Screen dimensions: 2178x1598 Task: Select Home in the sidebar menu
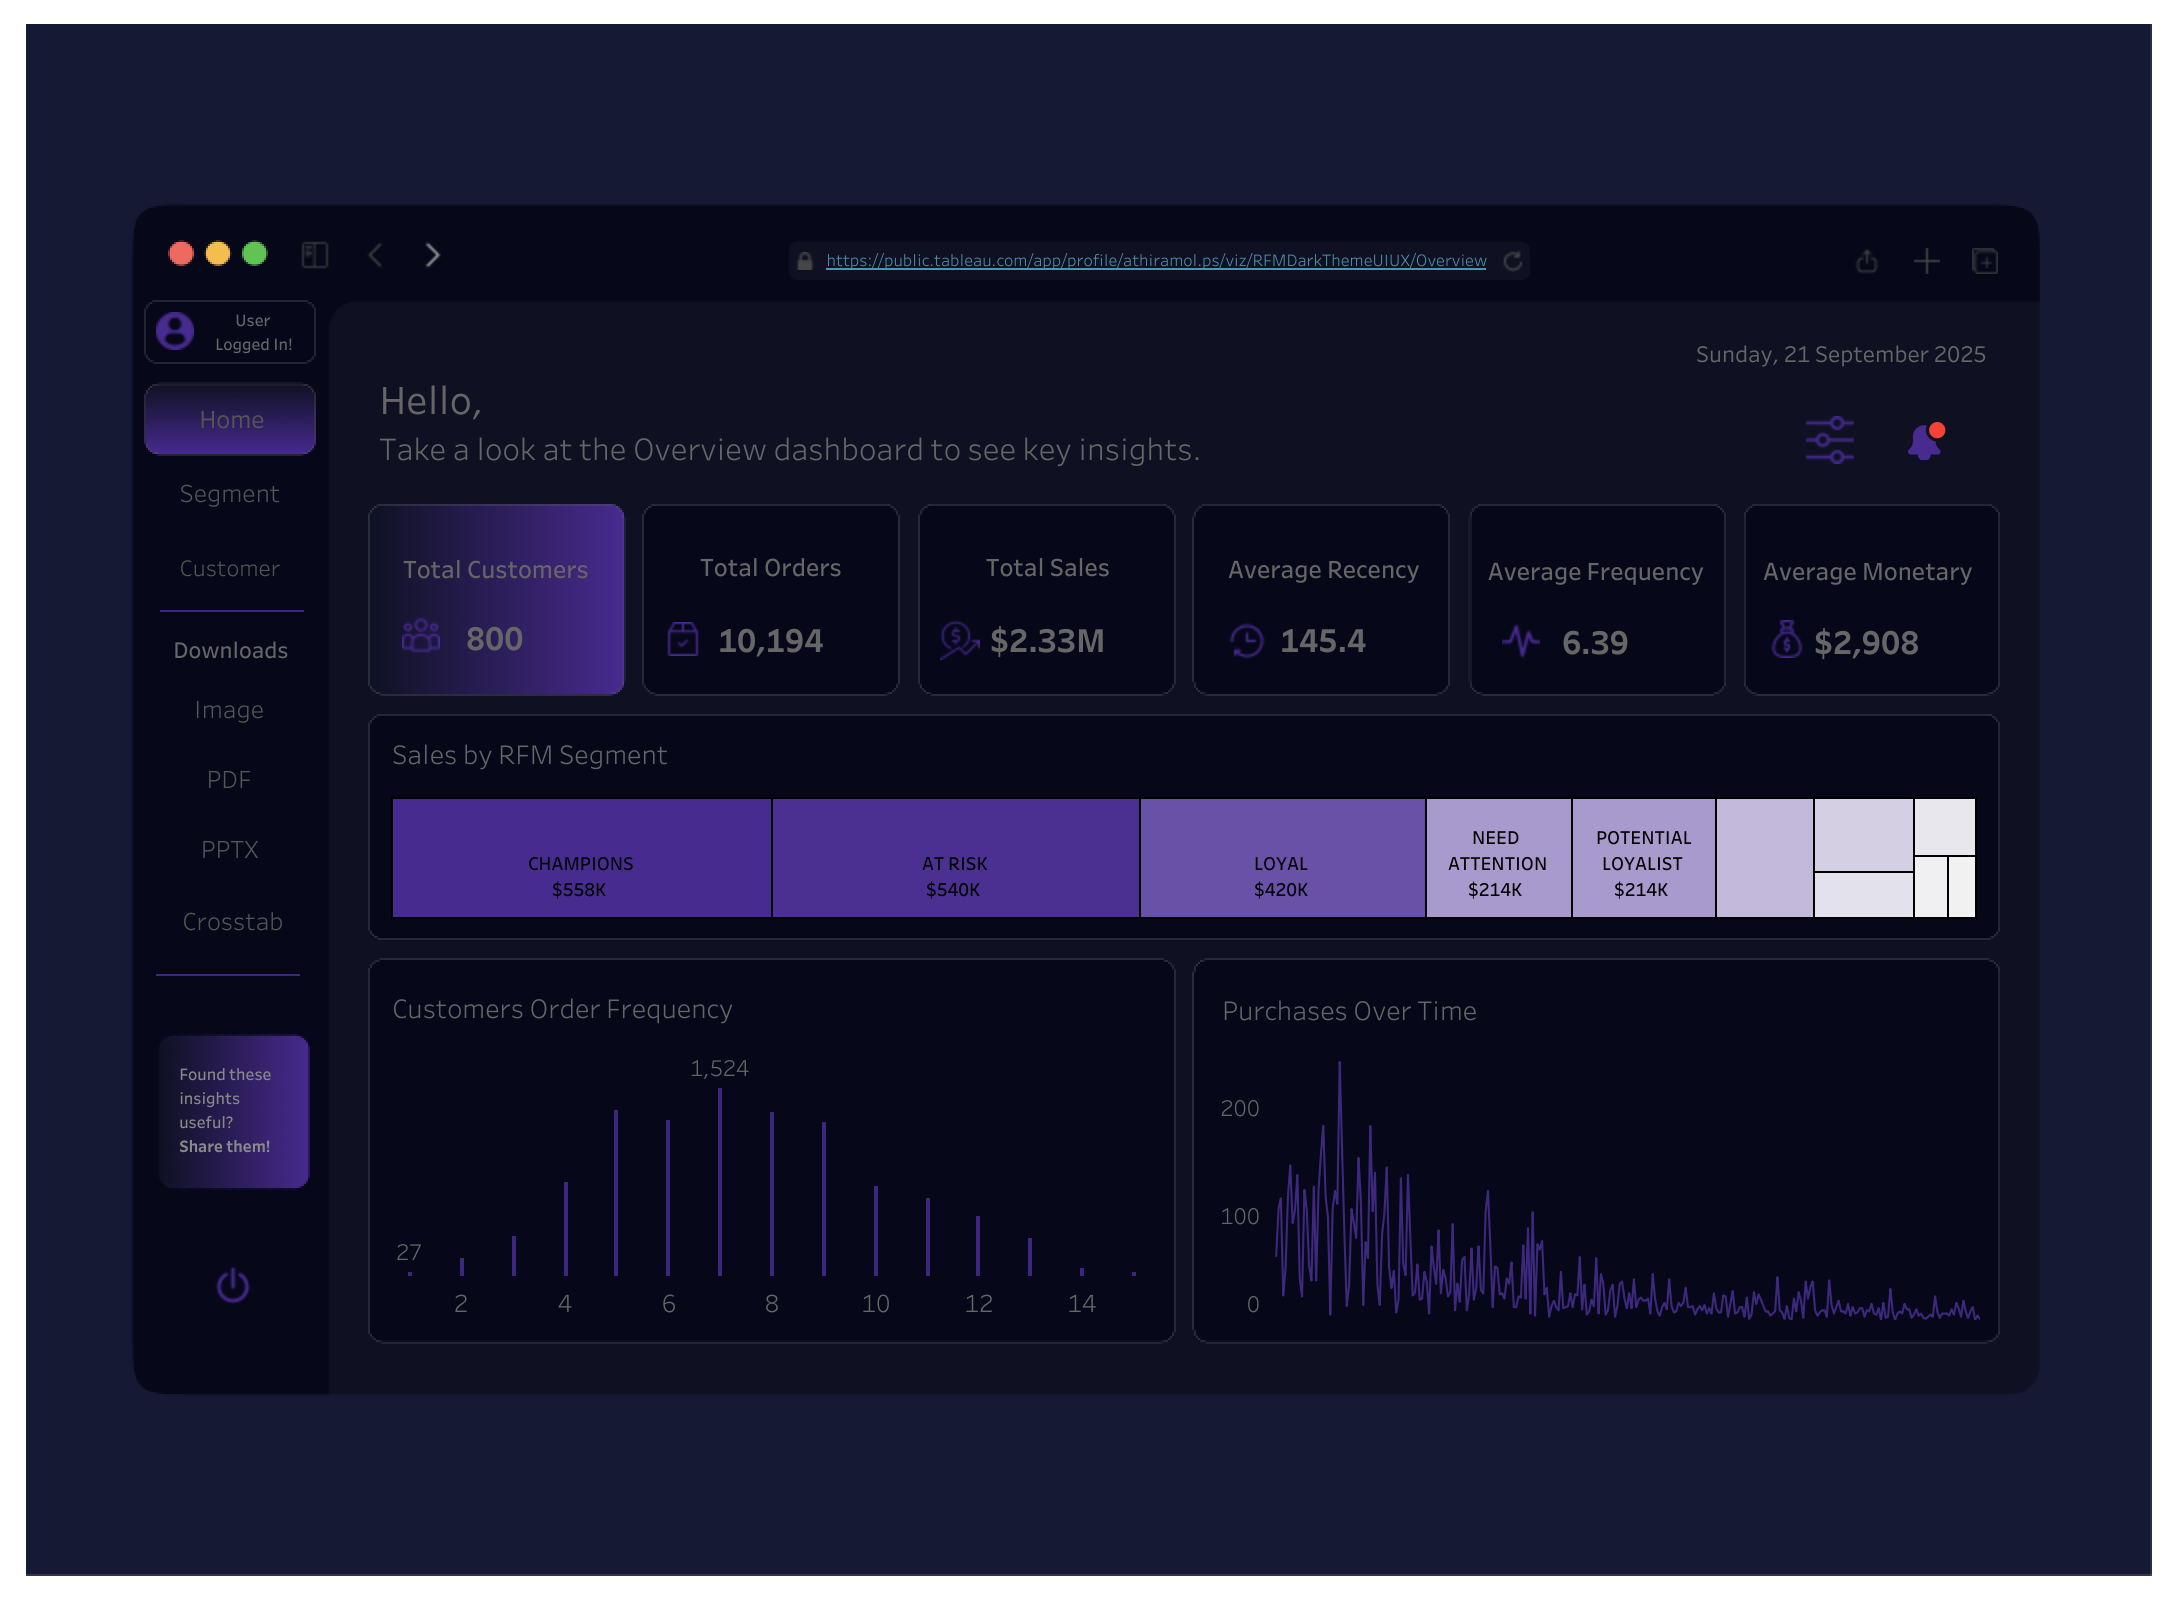(229, 419)
